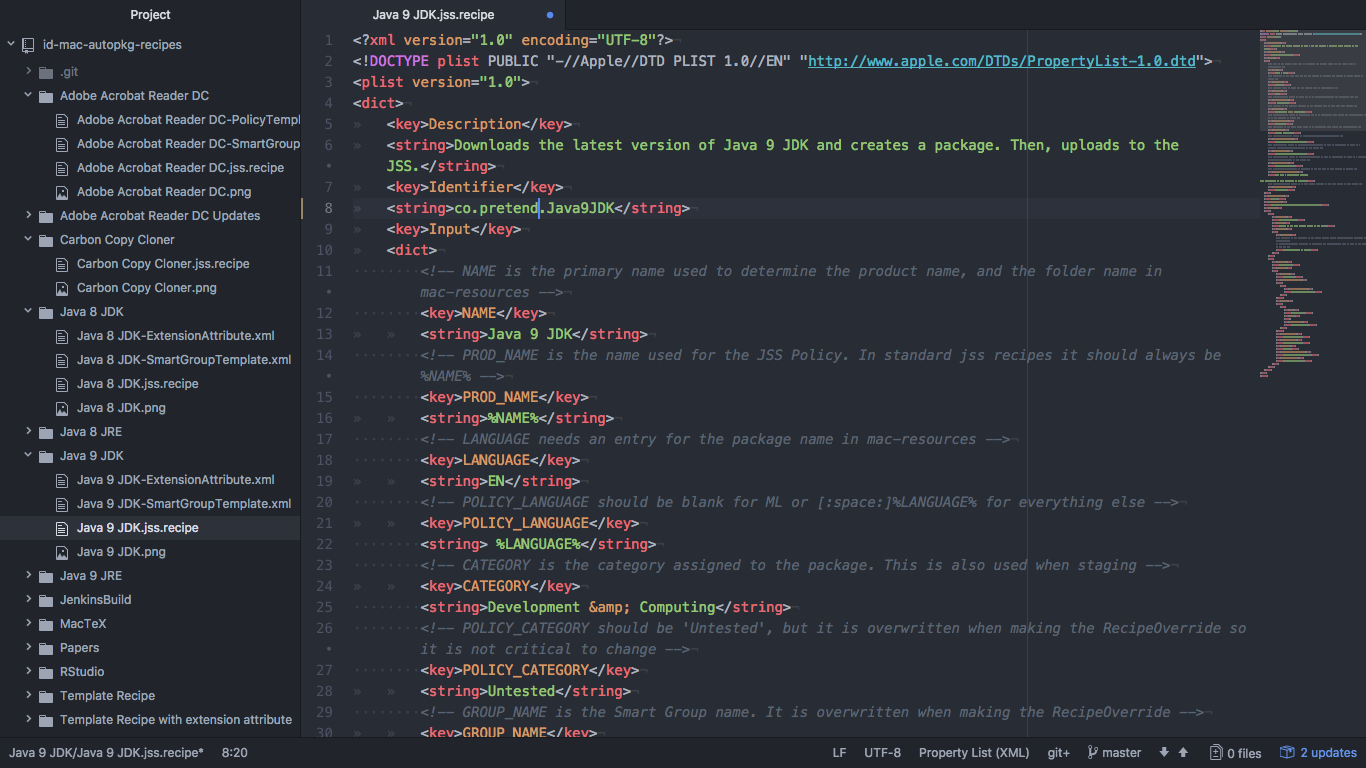
Task: Click the JenkinsBuild folder icon
Action: click(x=45, y=600)
